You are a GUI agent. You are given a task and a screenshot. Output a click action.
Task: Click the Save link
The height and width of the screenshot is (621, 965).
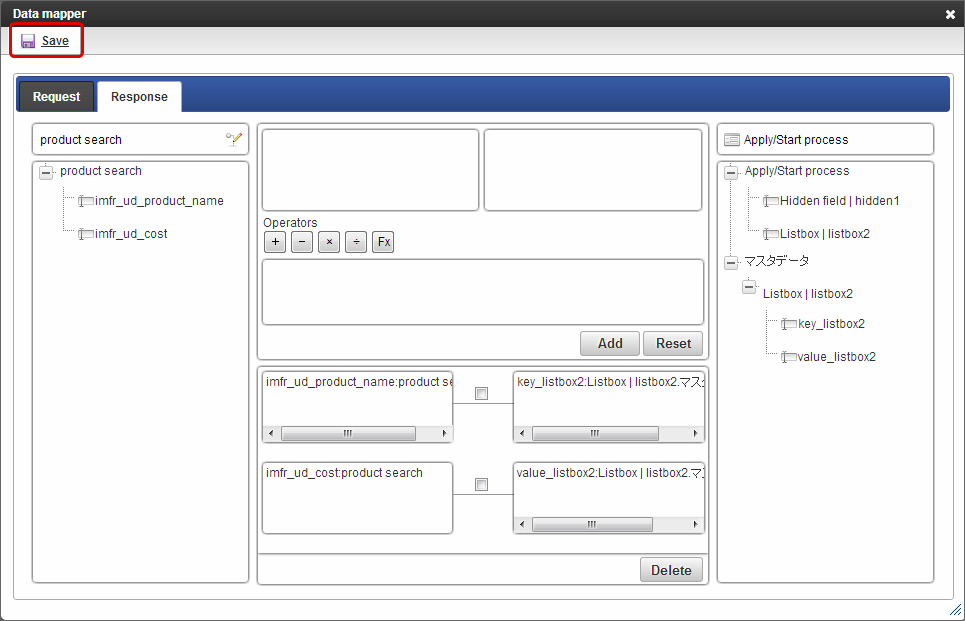[x=55, y=41]
